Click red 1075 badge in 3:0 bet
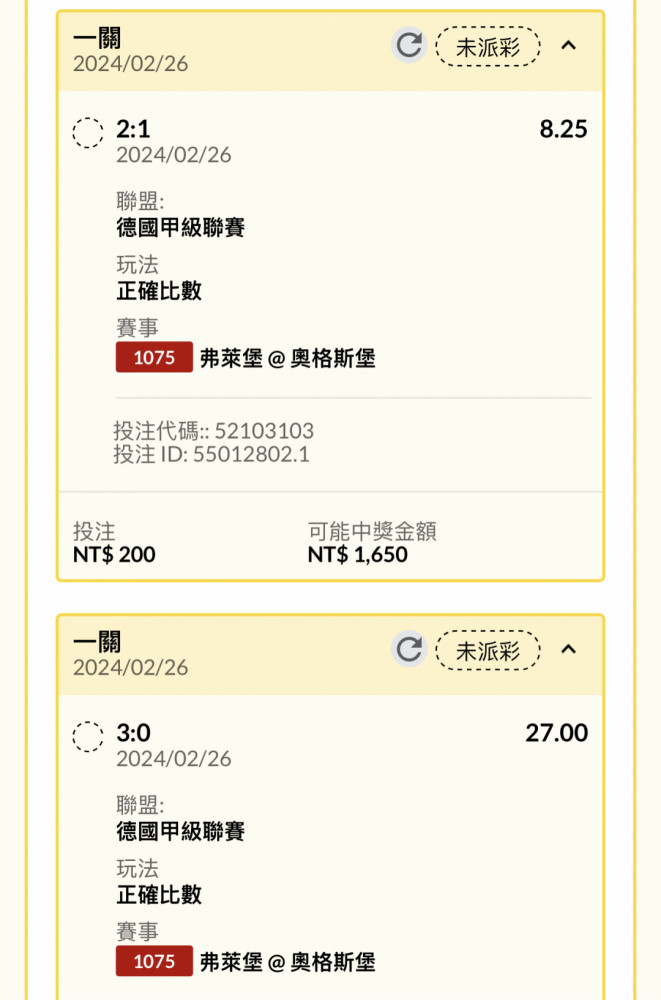The image size is (661, 1000). [x=154, y=962]
